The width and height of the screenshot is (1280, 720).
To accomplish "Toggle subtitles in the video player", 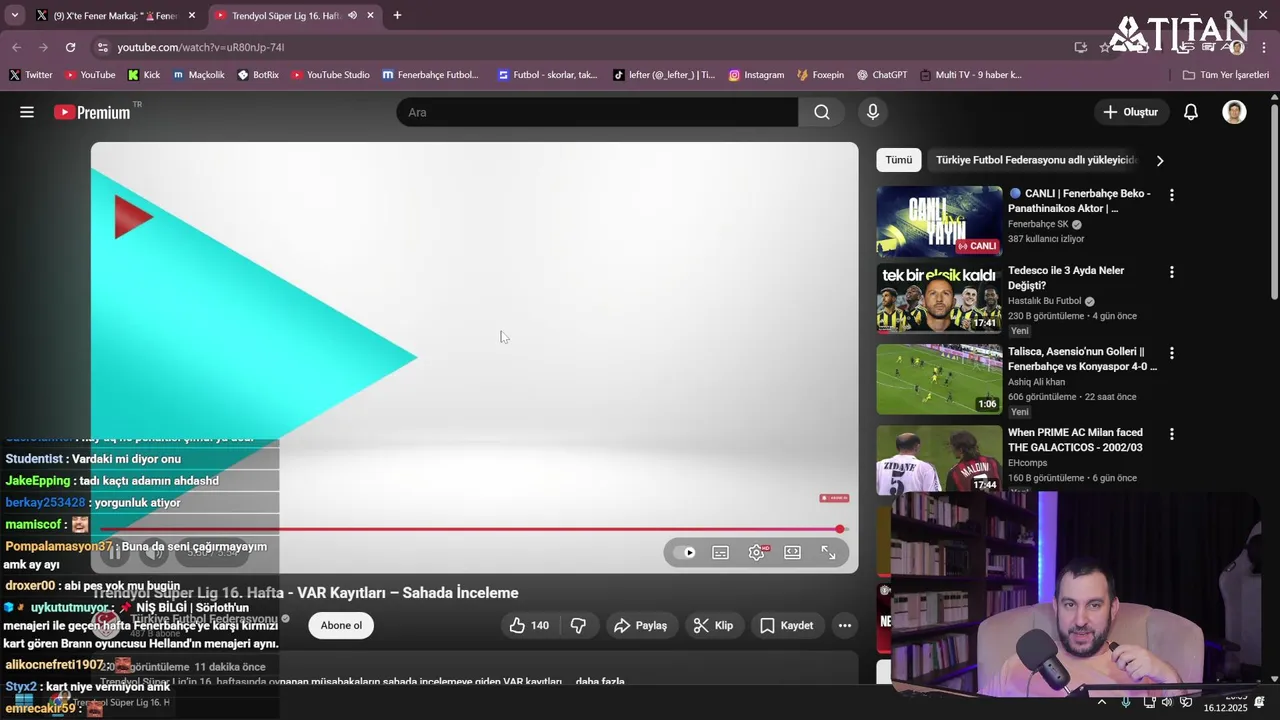I will pyautogui.click(x=721, y=552).
